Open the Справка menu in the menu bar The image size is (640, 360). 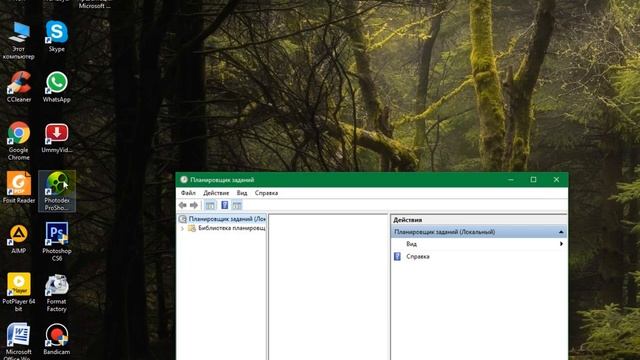(x=266, y=193)
